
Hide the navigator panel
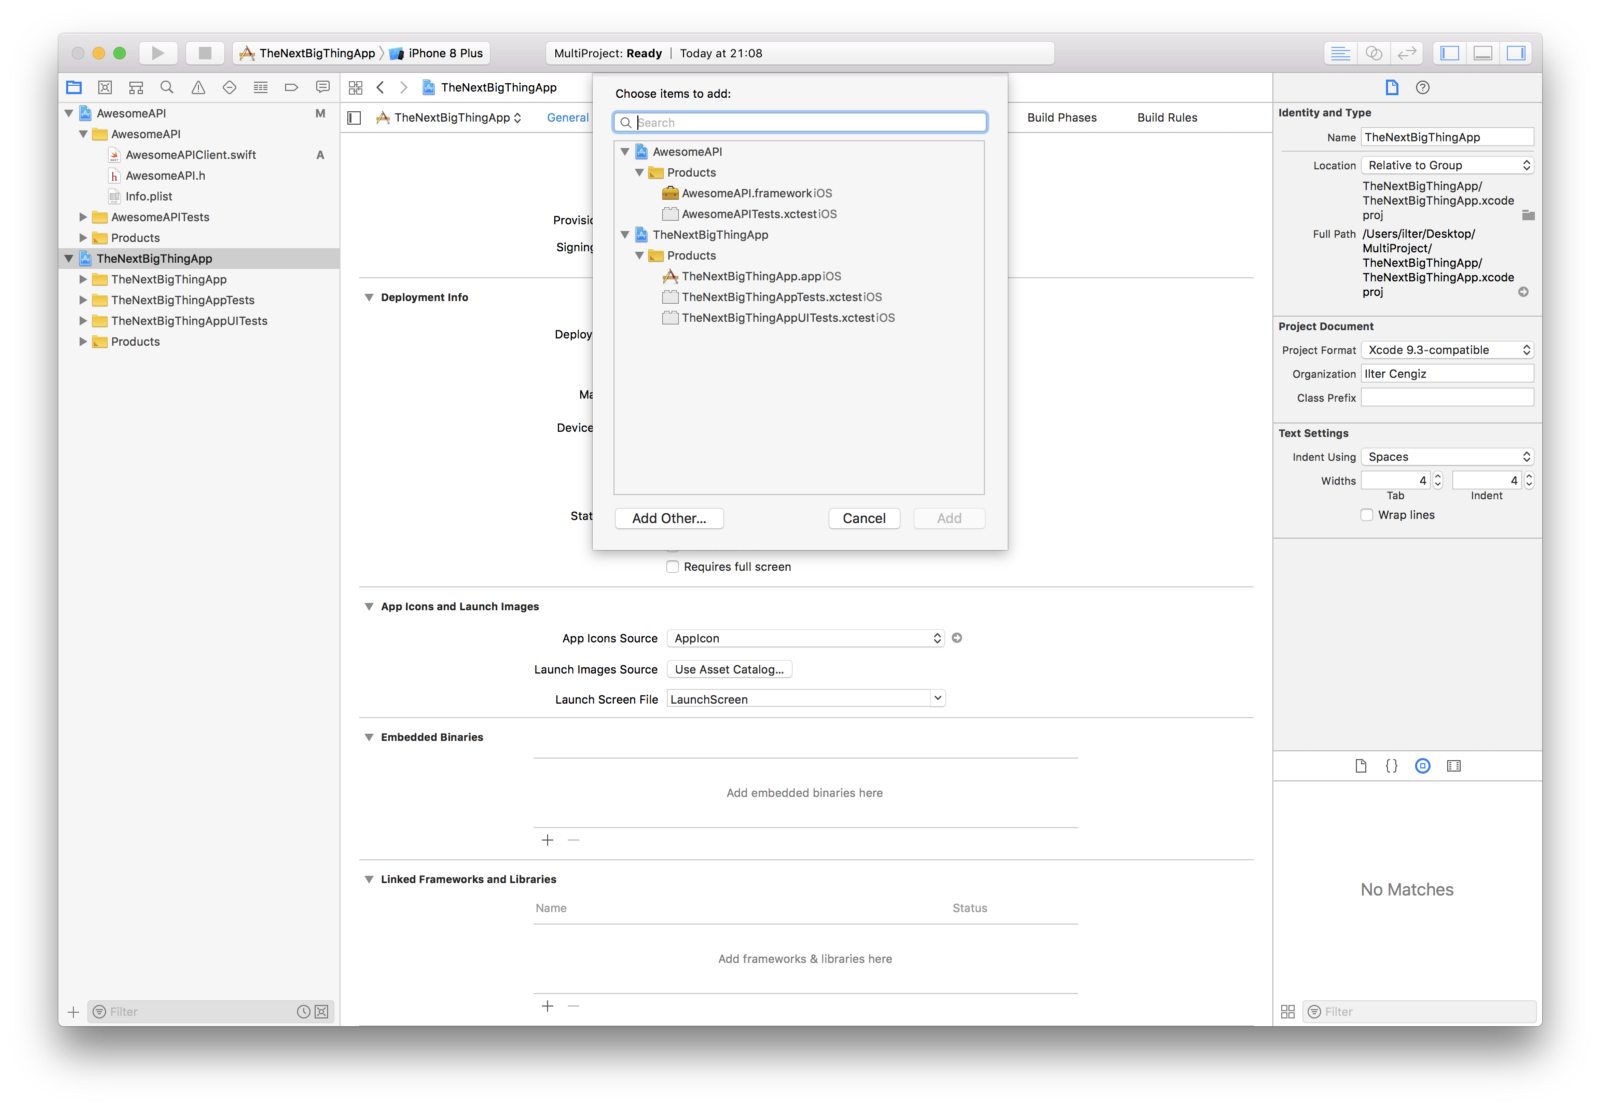pyautogui.click(x=1450, y=53)
